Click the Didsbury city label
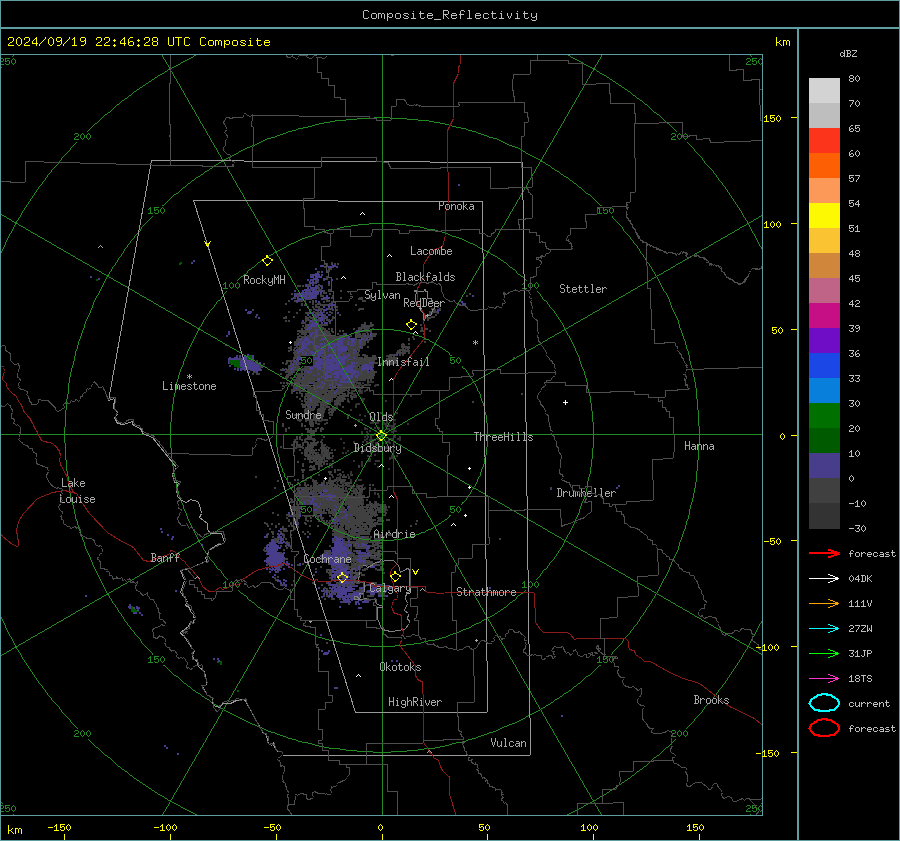Viewport: 900px width, 841px height. coord(377,448)
